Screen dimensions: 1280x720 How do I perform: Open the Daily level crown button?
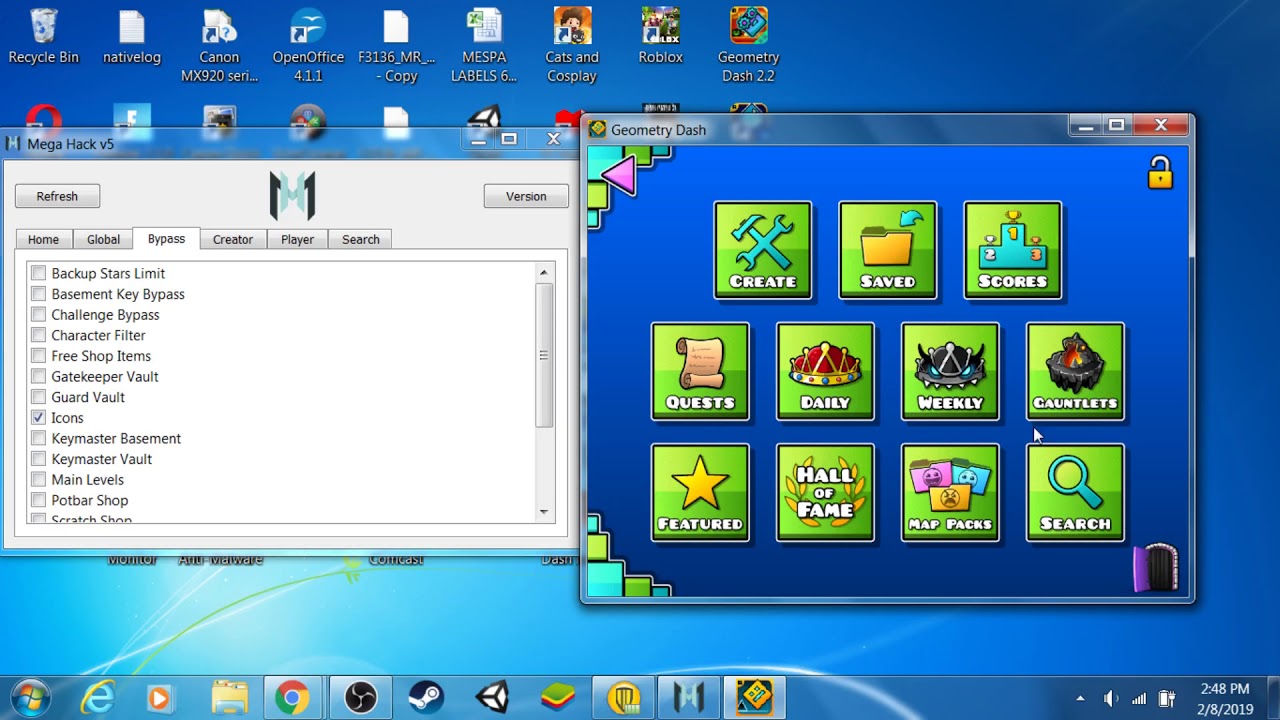coord(825,371)
